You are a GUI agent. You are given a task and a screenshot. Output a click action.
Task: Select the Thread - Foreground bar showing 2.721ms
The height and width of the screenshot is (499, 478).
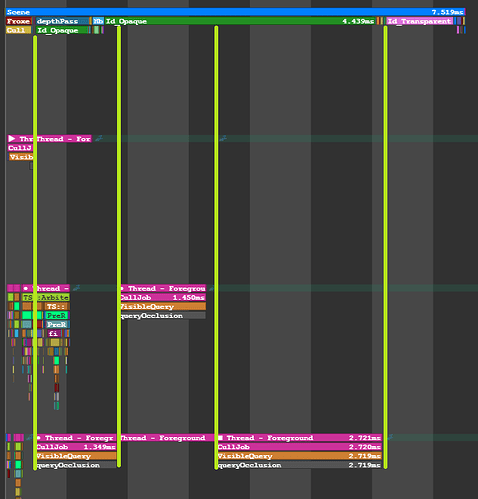299,438
